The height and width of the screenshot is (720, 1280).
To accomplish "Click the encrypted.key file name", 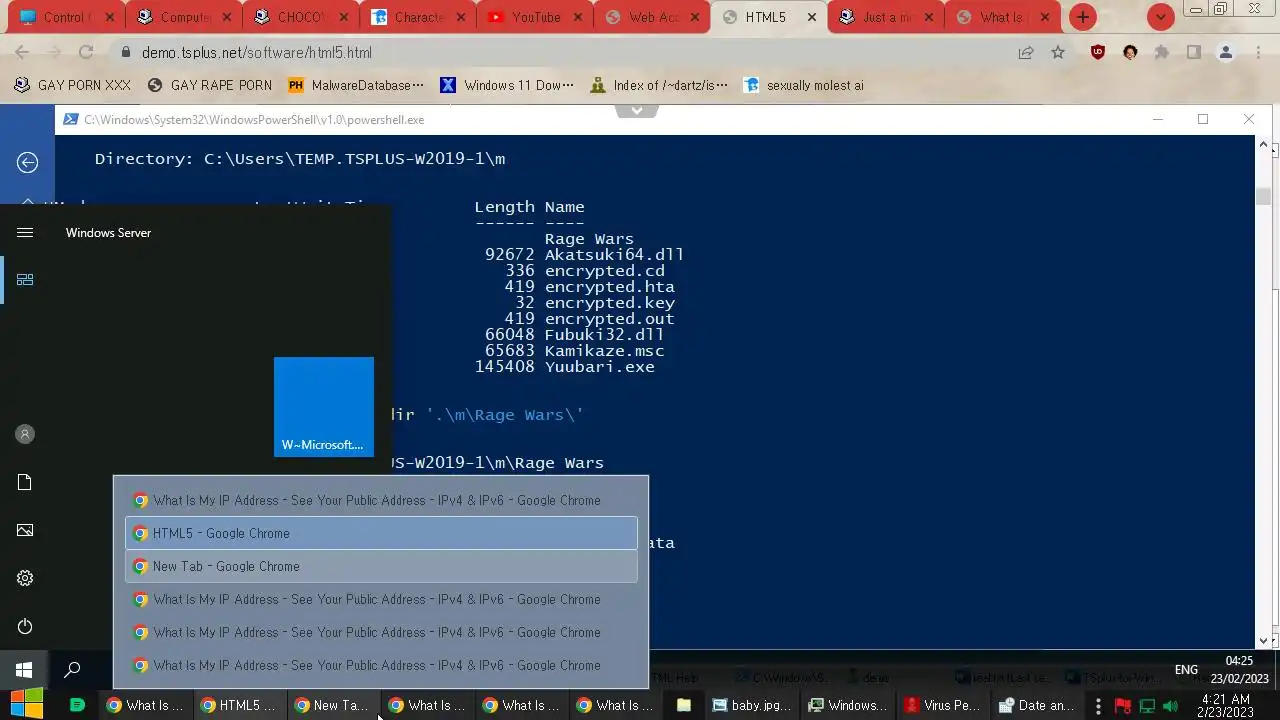I will tap(609, 302).
